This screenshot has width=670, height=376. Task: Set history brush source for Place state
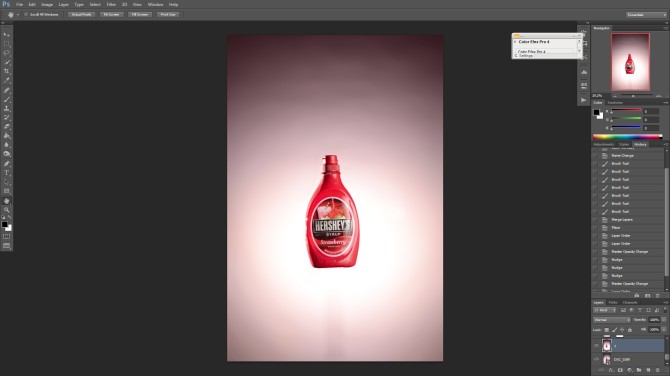tap(596, 228)
